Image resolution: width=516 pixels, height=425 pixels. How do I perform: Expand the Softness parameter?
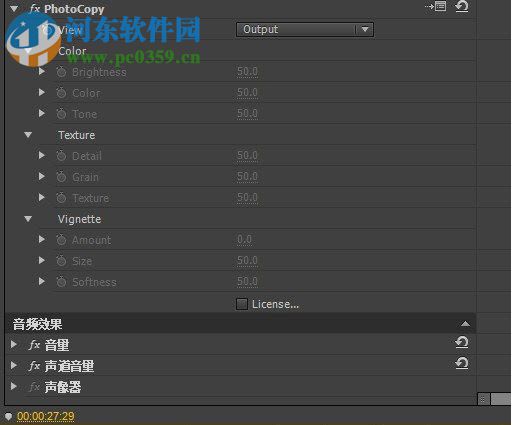click(42, 281)
